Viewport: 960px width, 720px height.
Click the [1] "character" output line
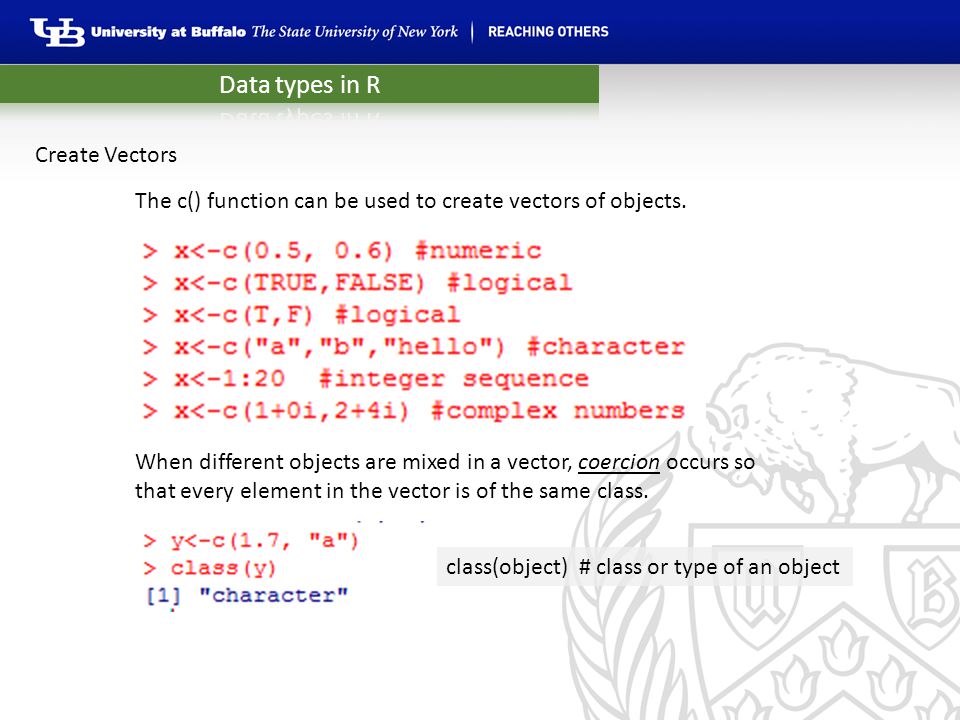247,595
